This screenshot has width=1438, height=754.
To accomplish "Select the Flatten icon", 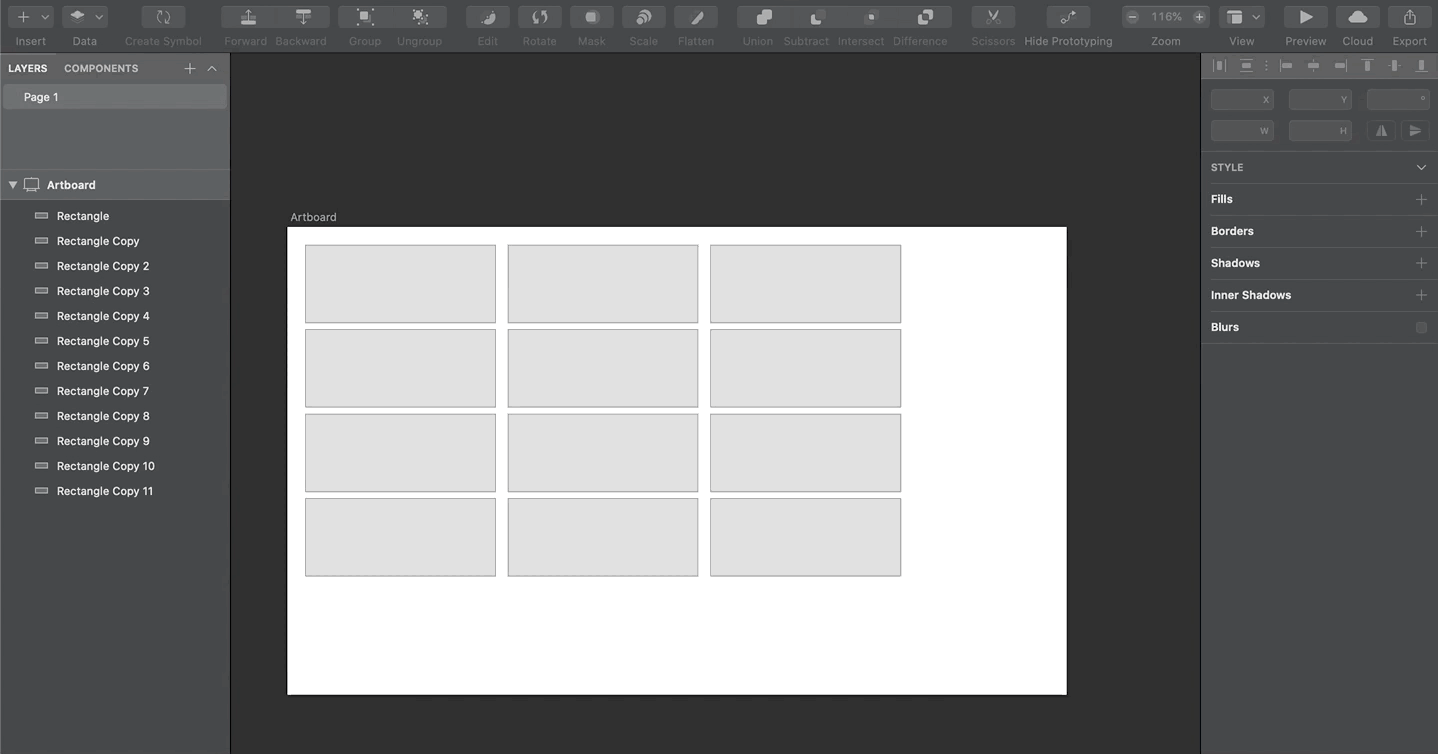I will click(695, 17).
